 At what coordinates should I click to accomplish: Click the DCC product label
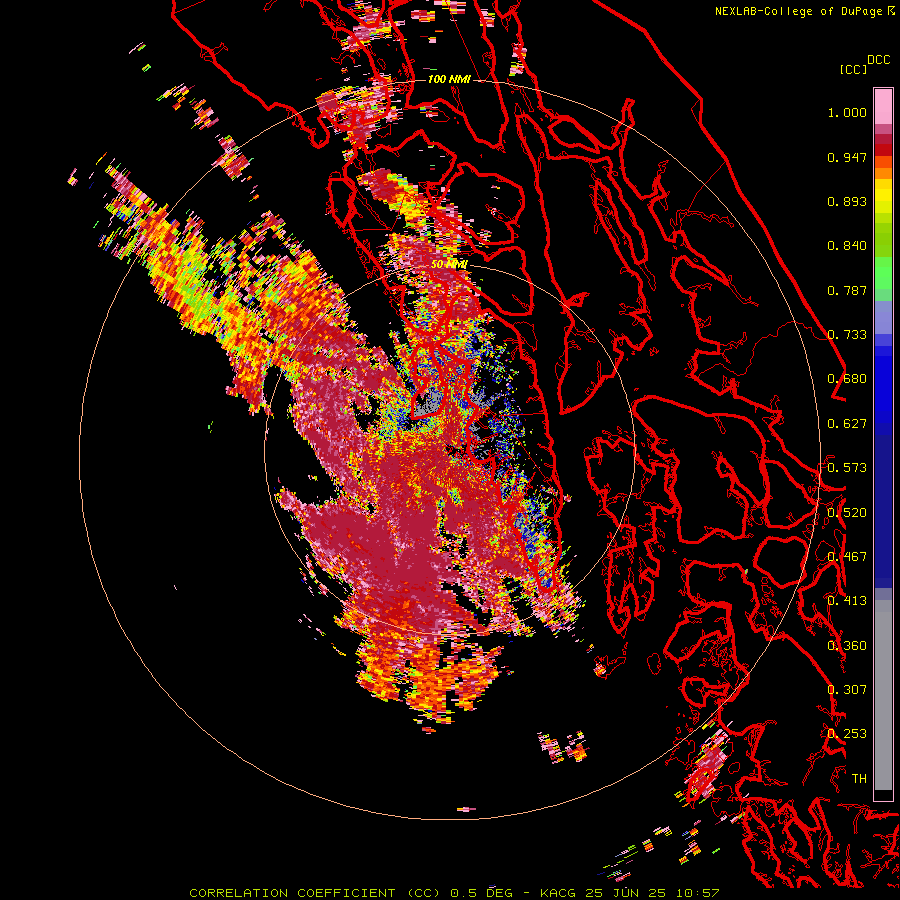pos(879,59)
